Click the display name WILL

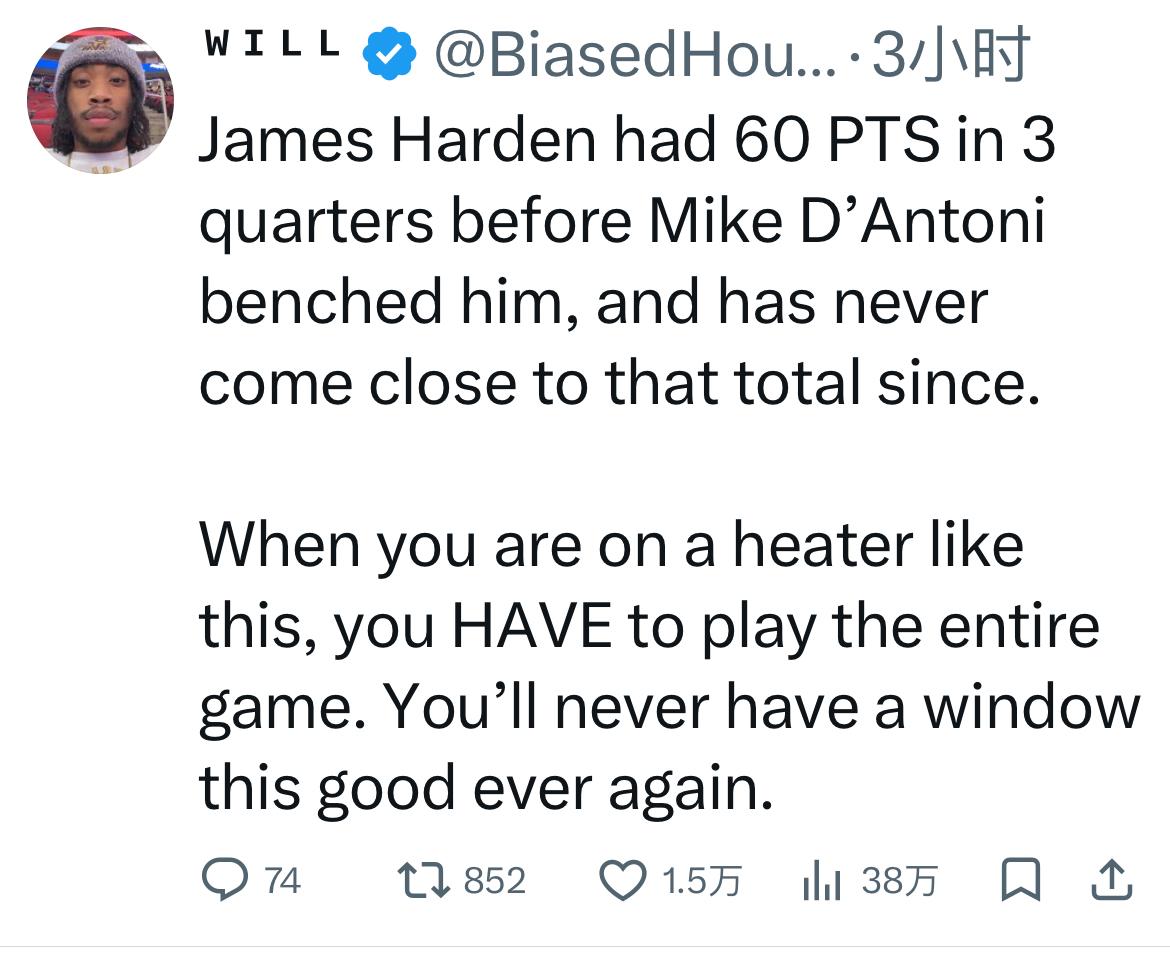coord(271,45)
